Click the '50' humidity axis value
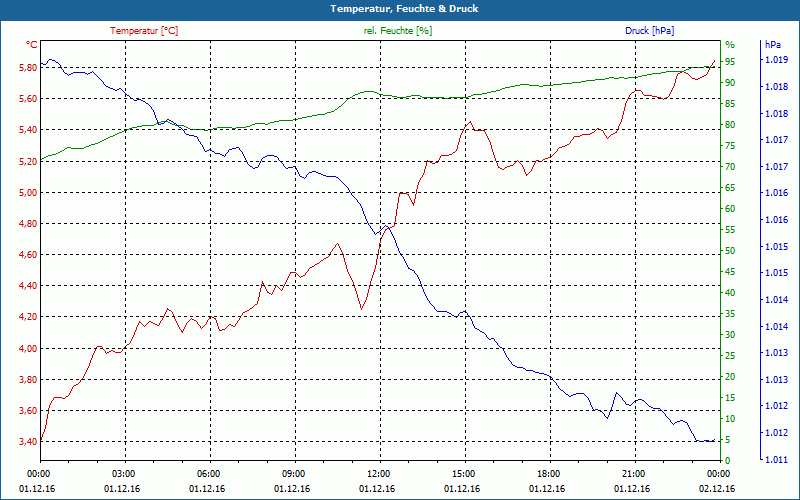 click(730, 251)
